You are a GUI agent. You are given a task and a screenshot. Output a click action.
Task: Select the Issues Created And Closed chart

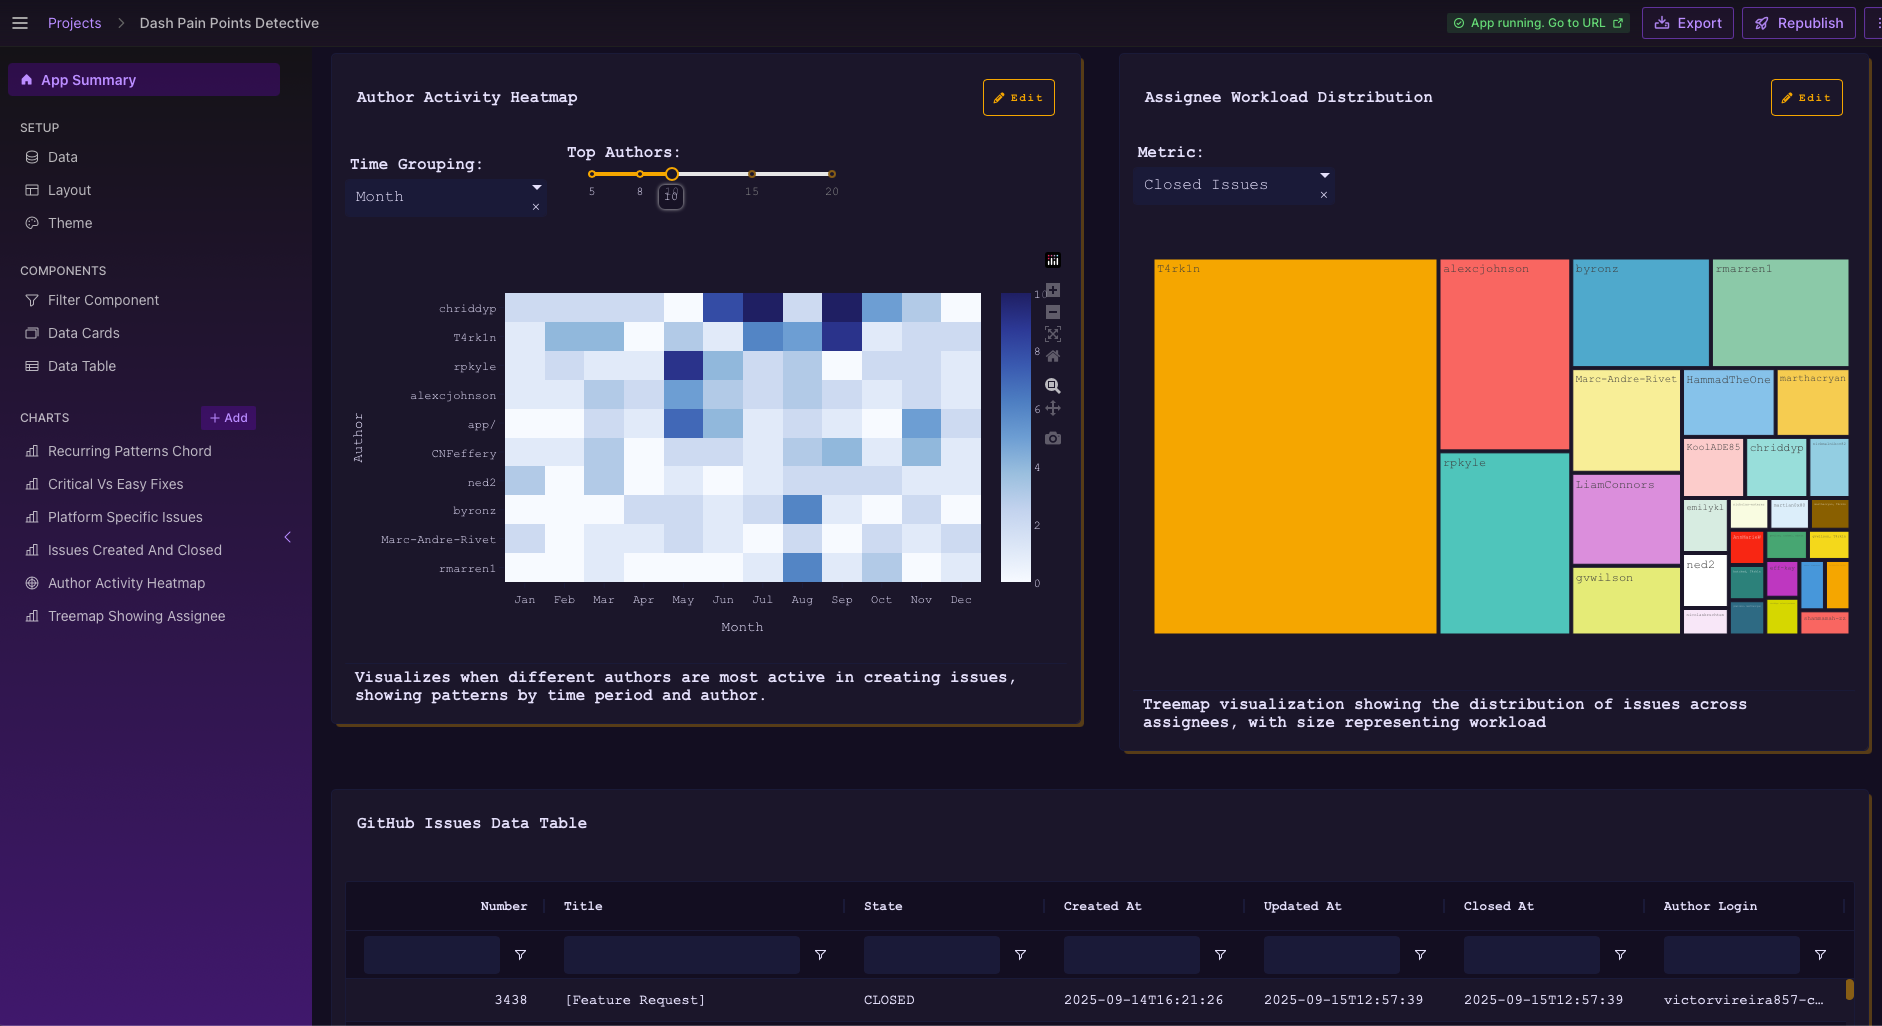[x=134, y=550]
